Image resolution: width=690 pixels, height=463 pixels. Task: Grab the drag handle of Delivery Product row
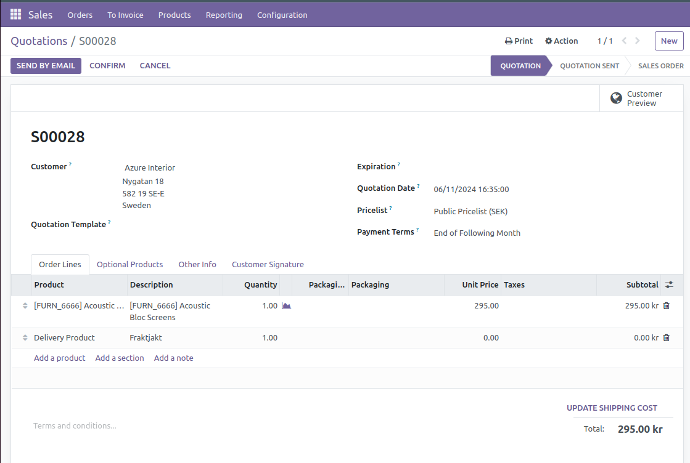point(25,338)
